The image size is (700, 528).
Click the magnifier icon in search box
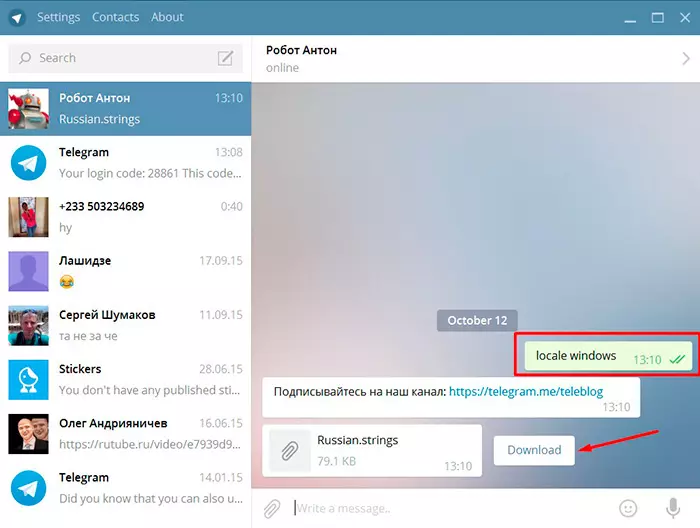tap(25, 58)
